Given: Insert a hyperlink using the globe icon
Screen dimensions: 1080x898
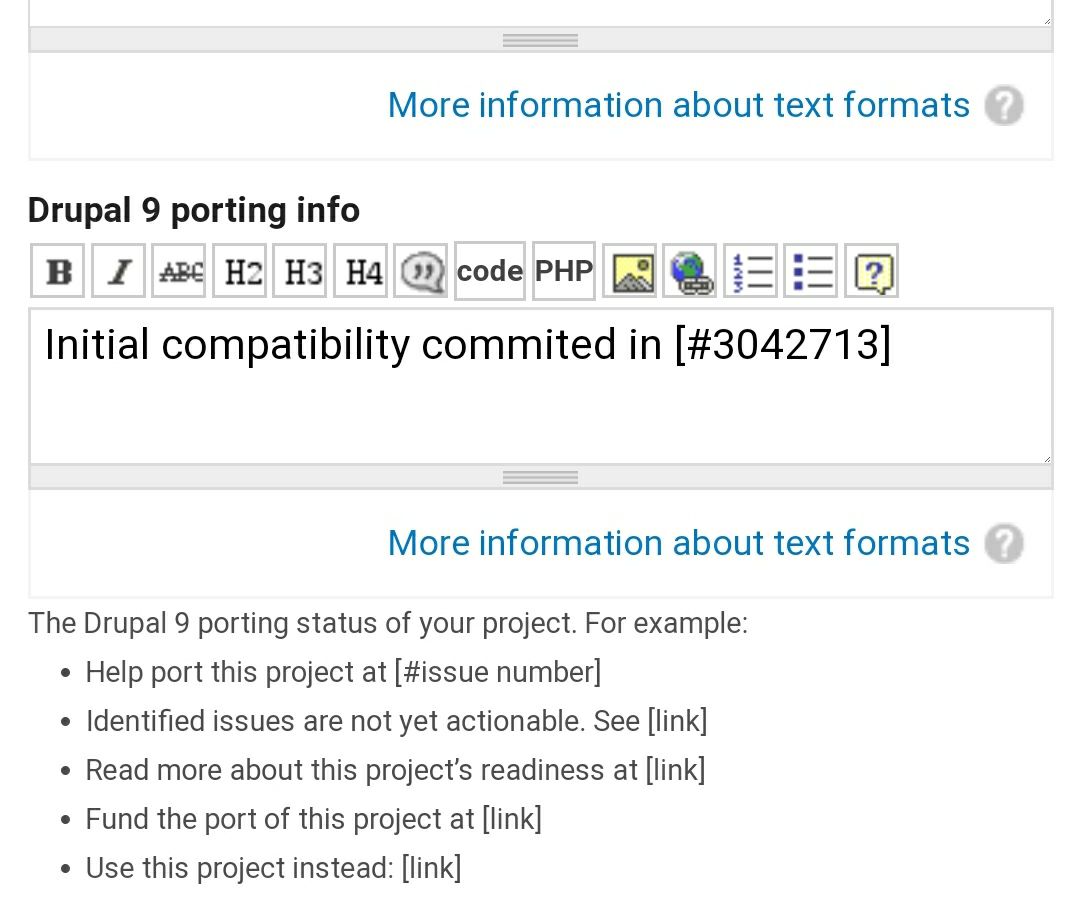Looking at the screenshot, I should (690, 271).
